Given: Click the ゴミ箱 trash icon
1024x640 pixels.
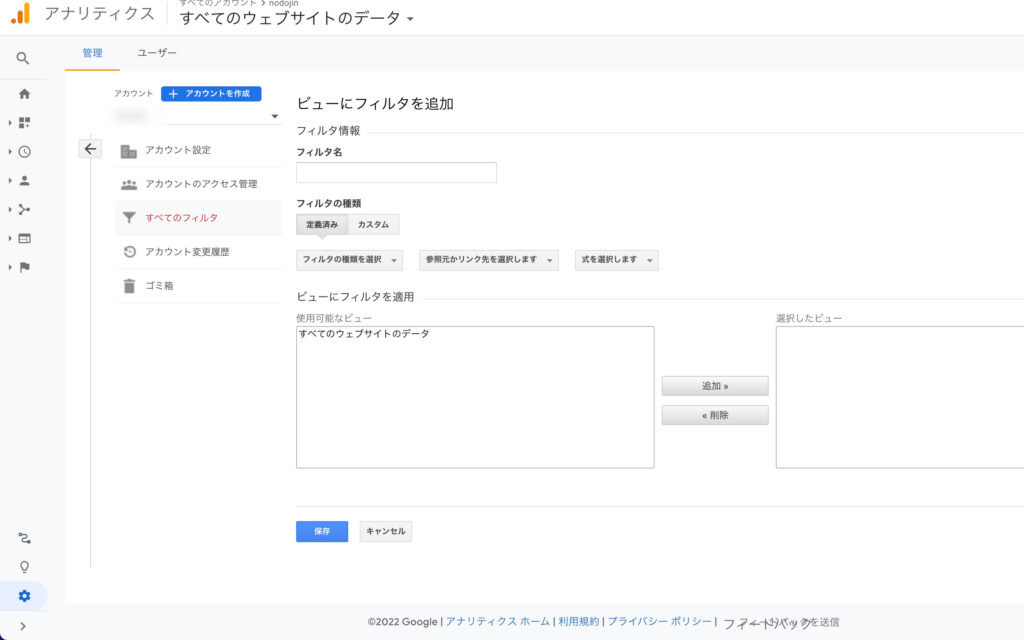Looking at the screenshot, I should [x=129, y=286].
